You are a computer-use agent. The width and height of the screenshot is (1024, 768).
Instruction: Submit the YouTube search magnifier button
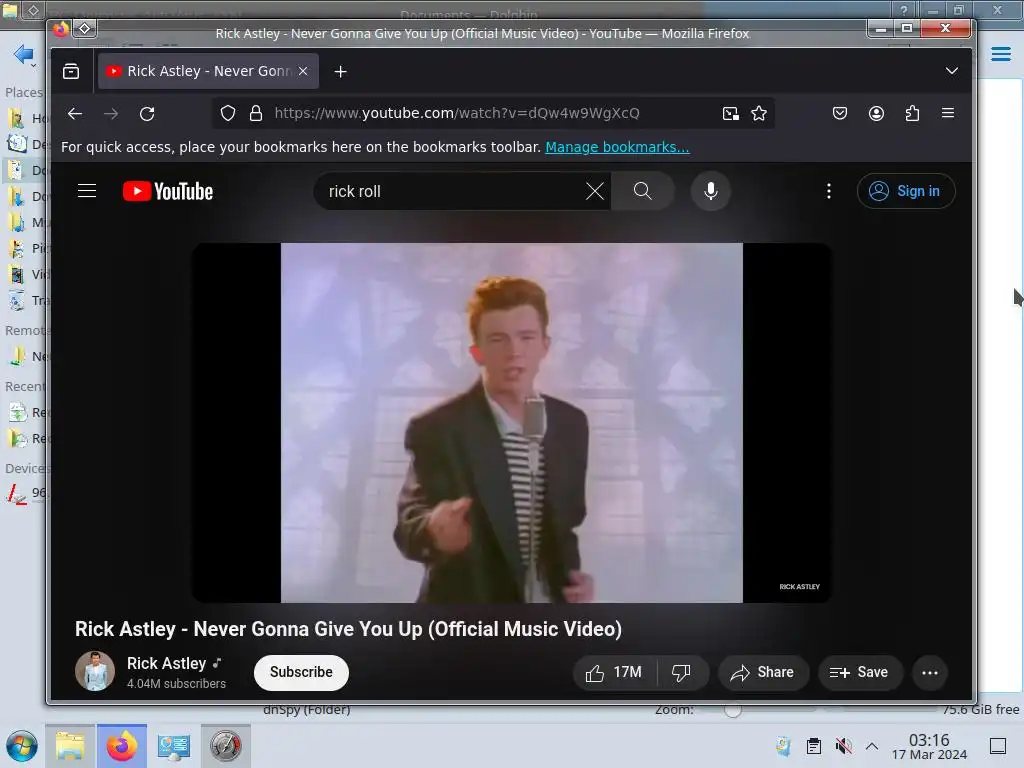[643, 191]
